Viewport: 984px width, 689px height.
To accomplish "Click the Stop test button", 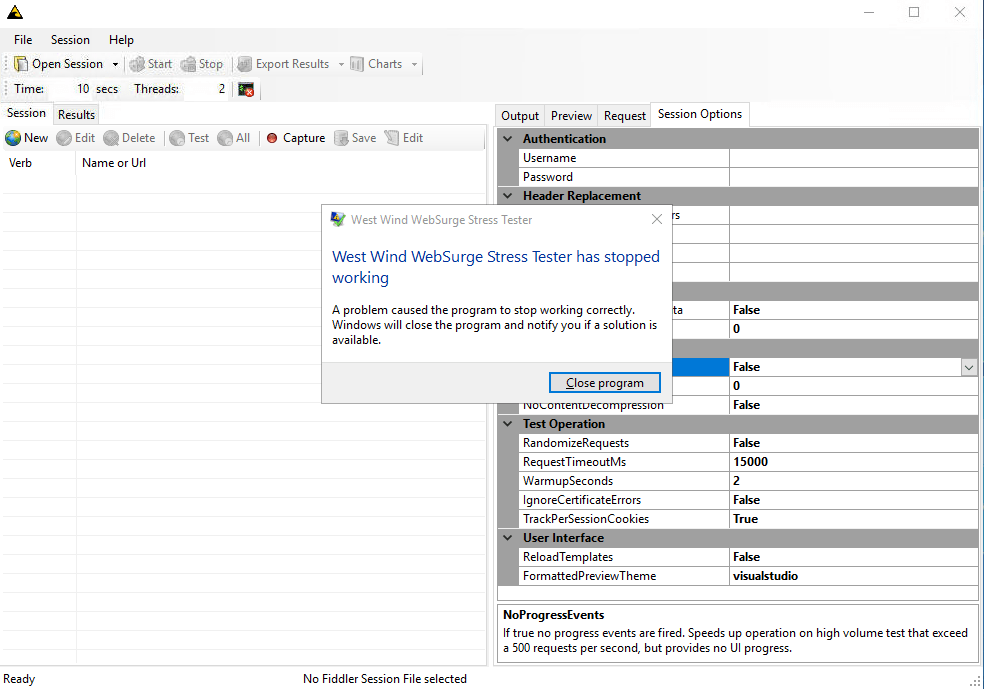I will (201, 64).
